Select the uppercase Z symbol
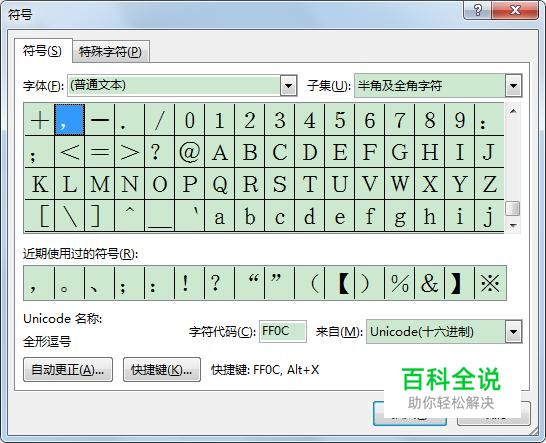Screen dimensions: 546x443 tap(489, 184)
